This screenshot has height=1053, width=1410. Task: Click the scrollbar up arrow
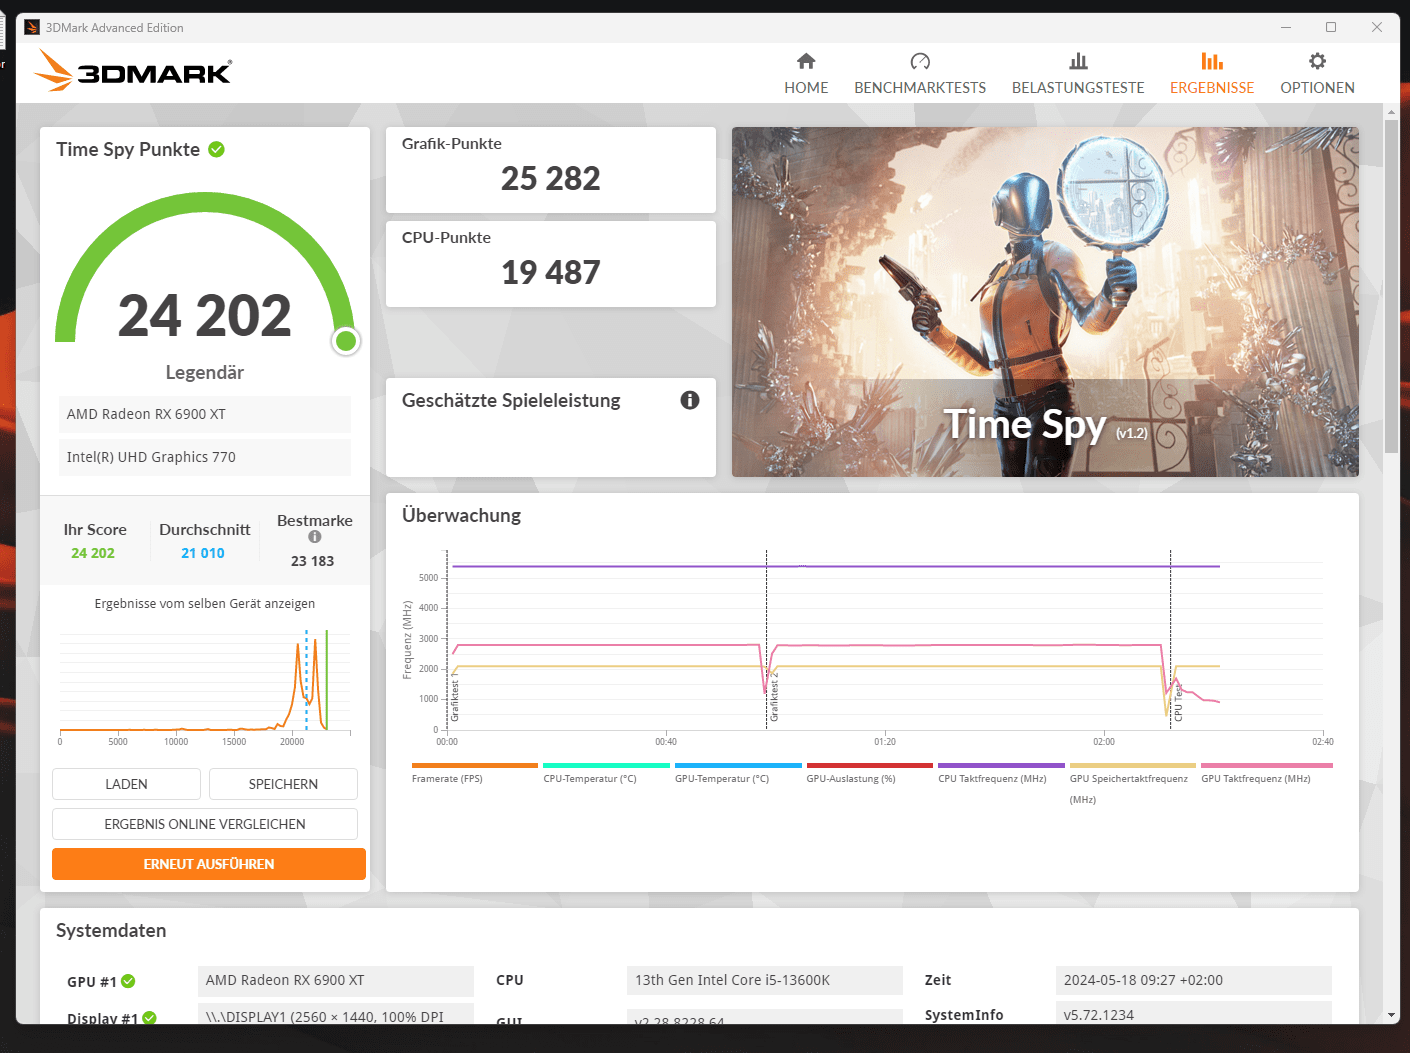tap(1391, 112)
